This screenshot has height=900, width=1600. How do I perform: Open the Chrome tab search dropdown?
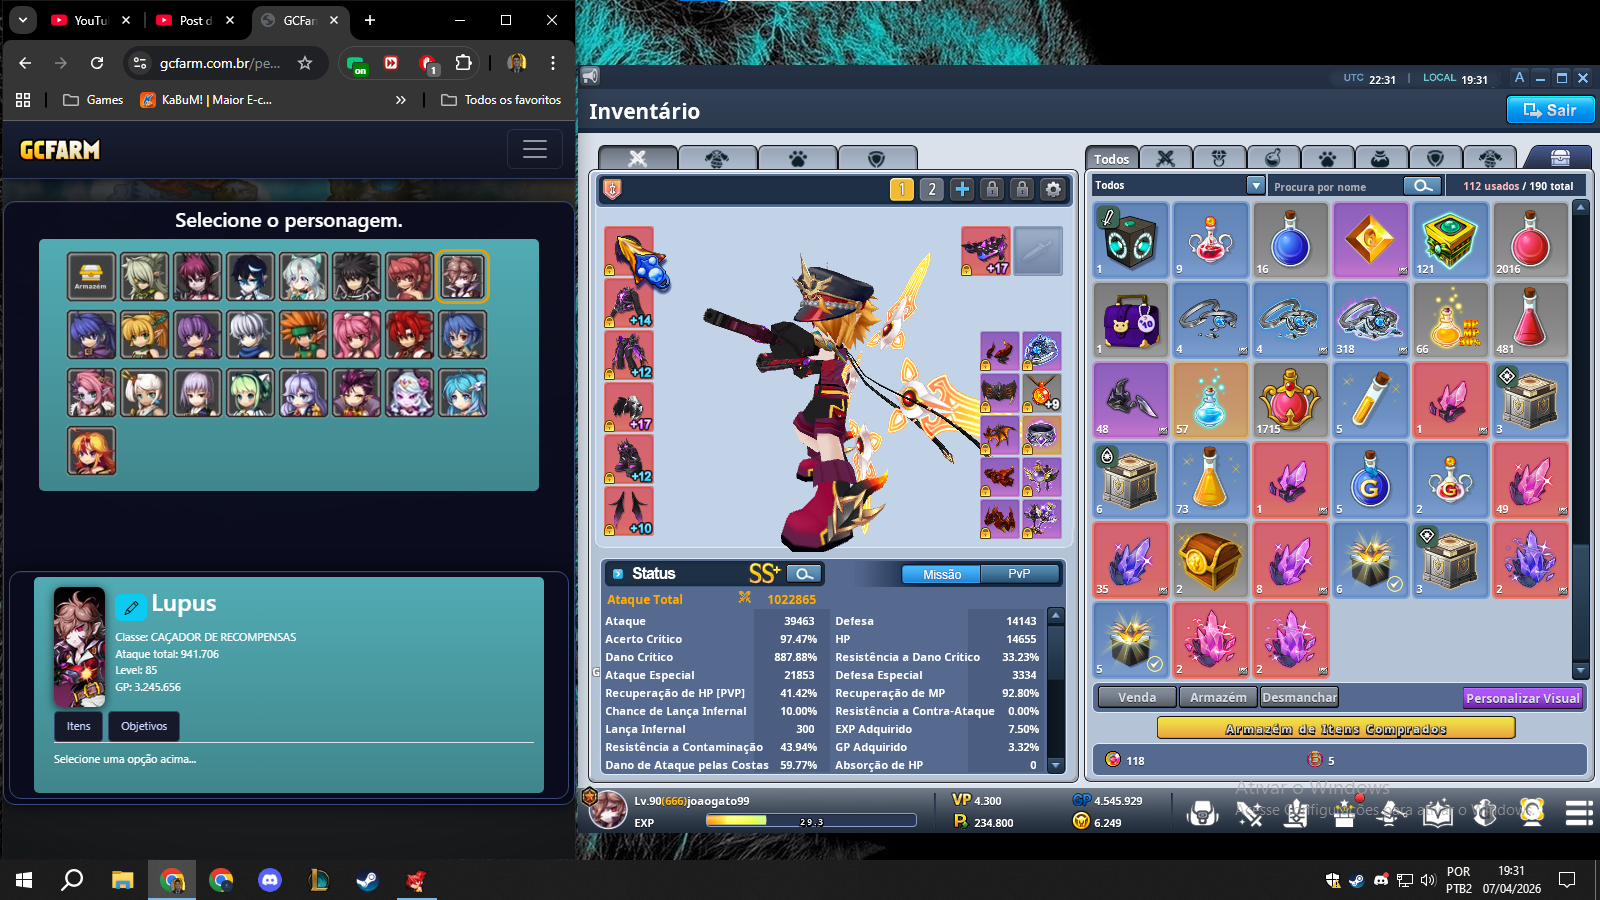click(x=22, y=20)
